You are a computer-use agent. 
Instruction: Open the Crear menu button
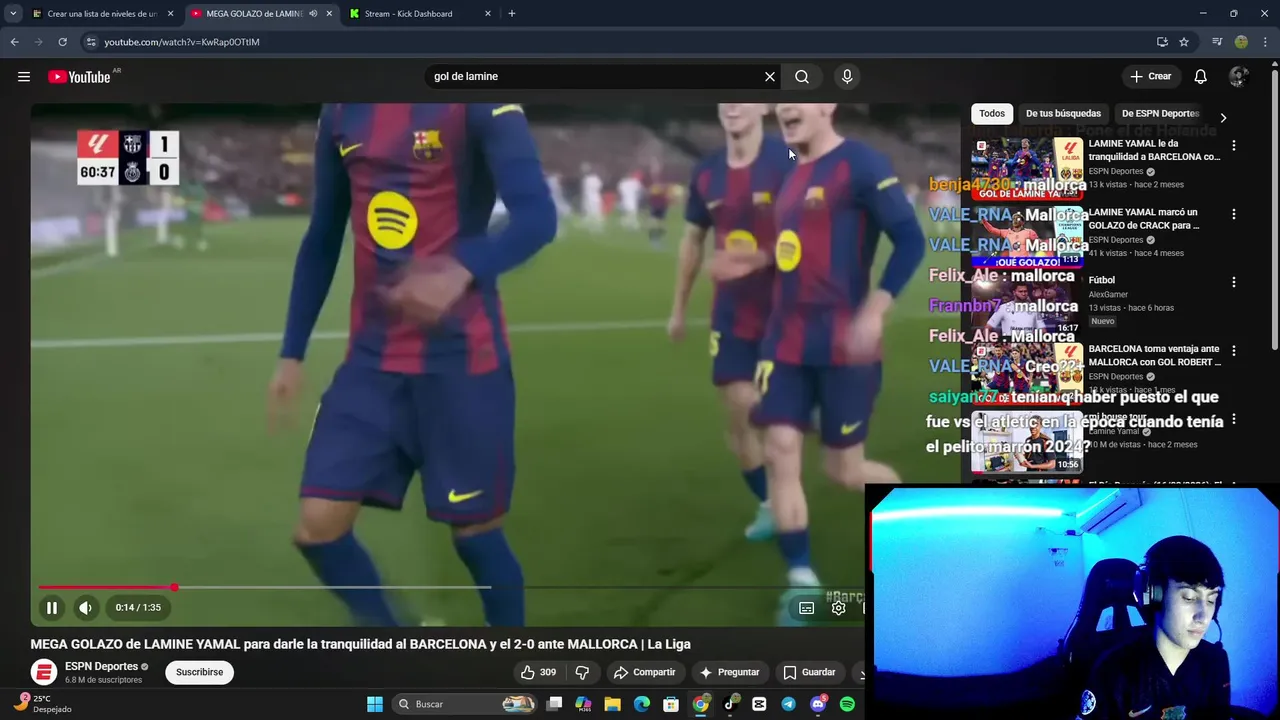coord(1150,77)
